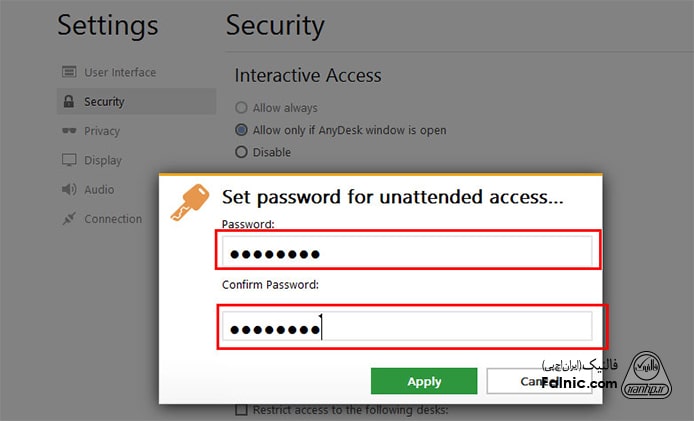Select Allow only if AnyDesk window is open
The height and width of the screenshot is (421, 694).
coord(241,130)
